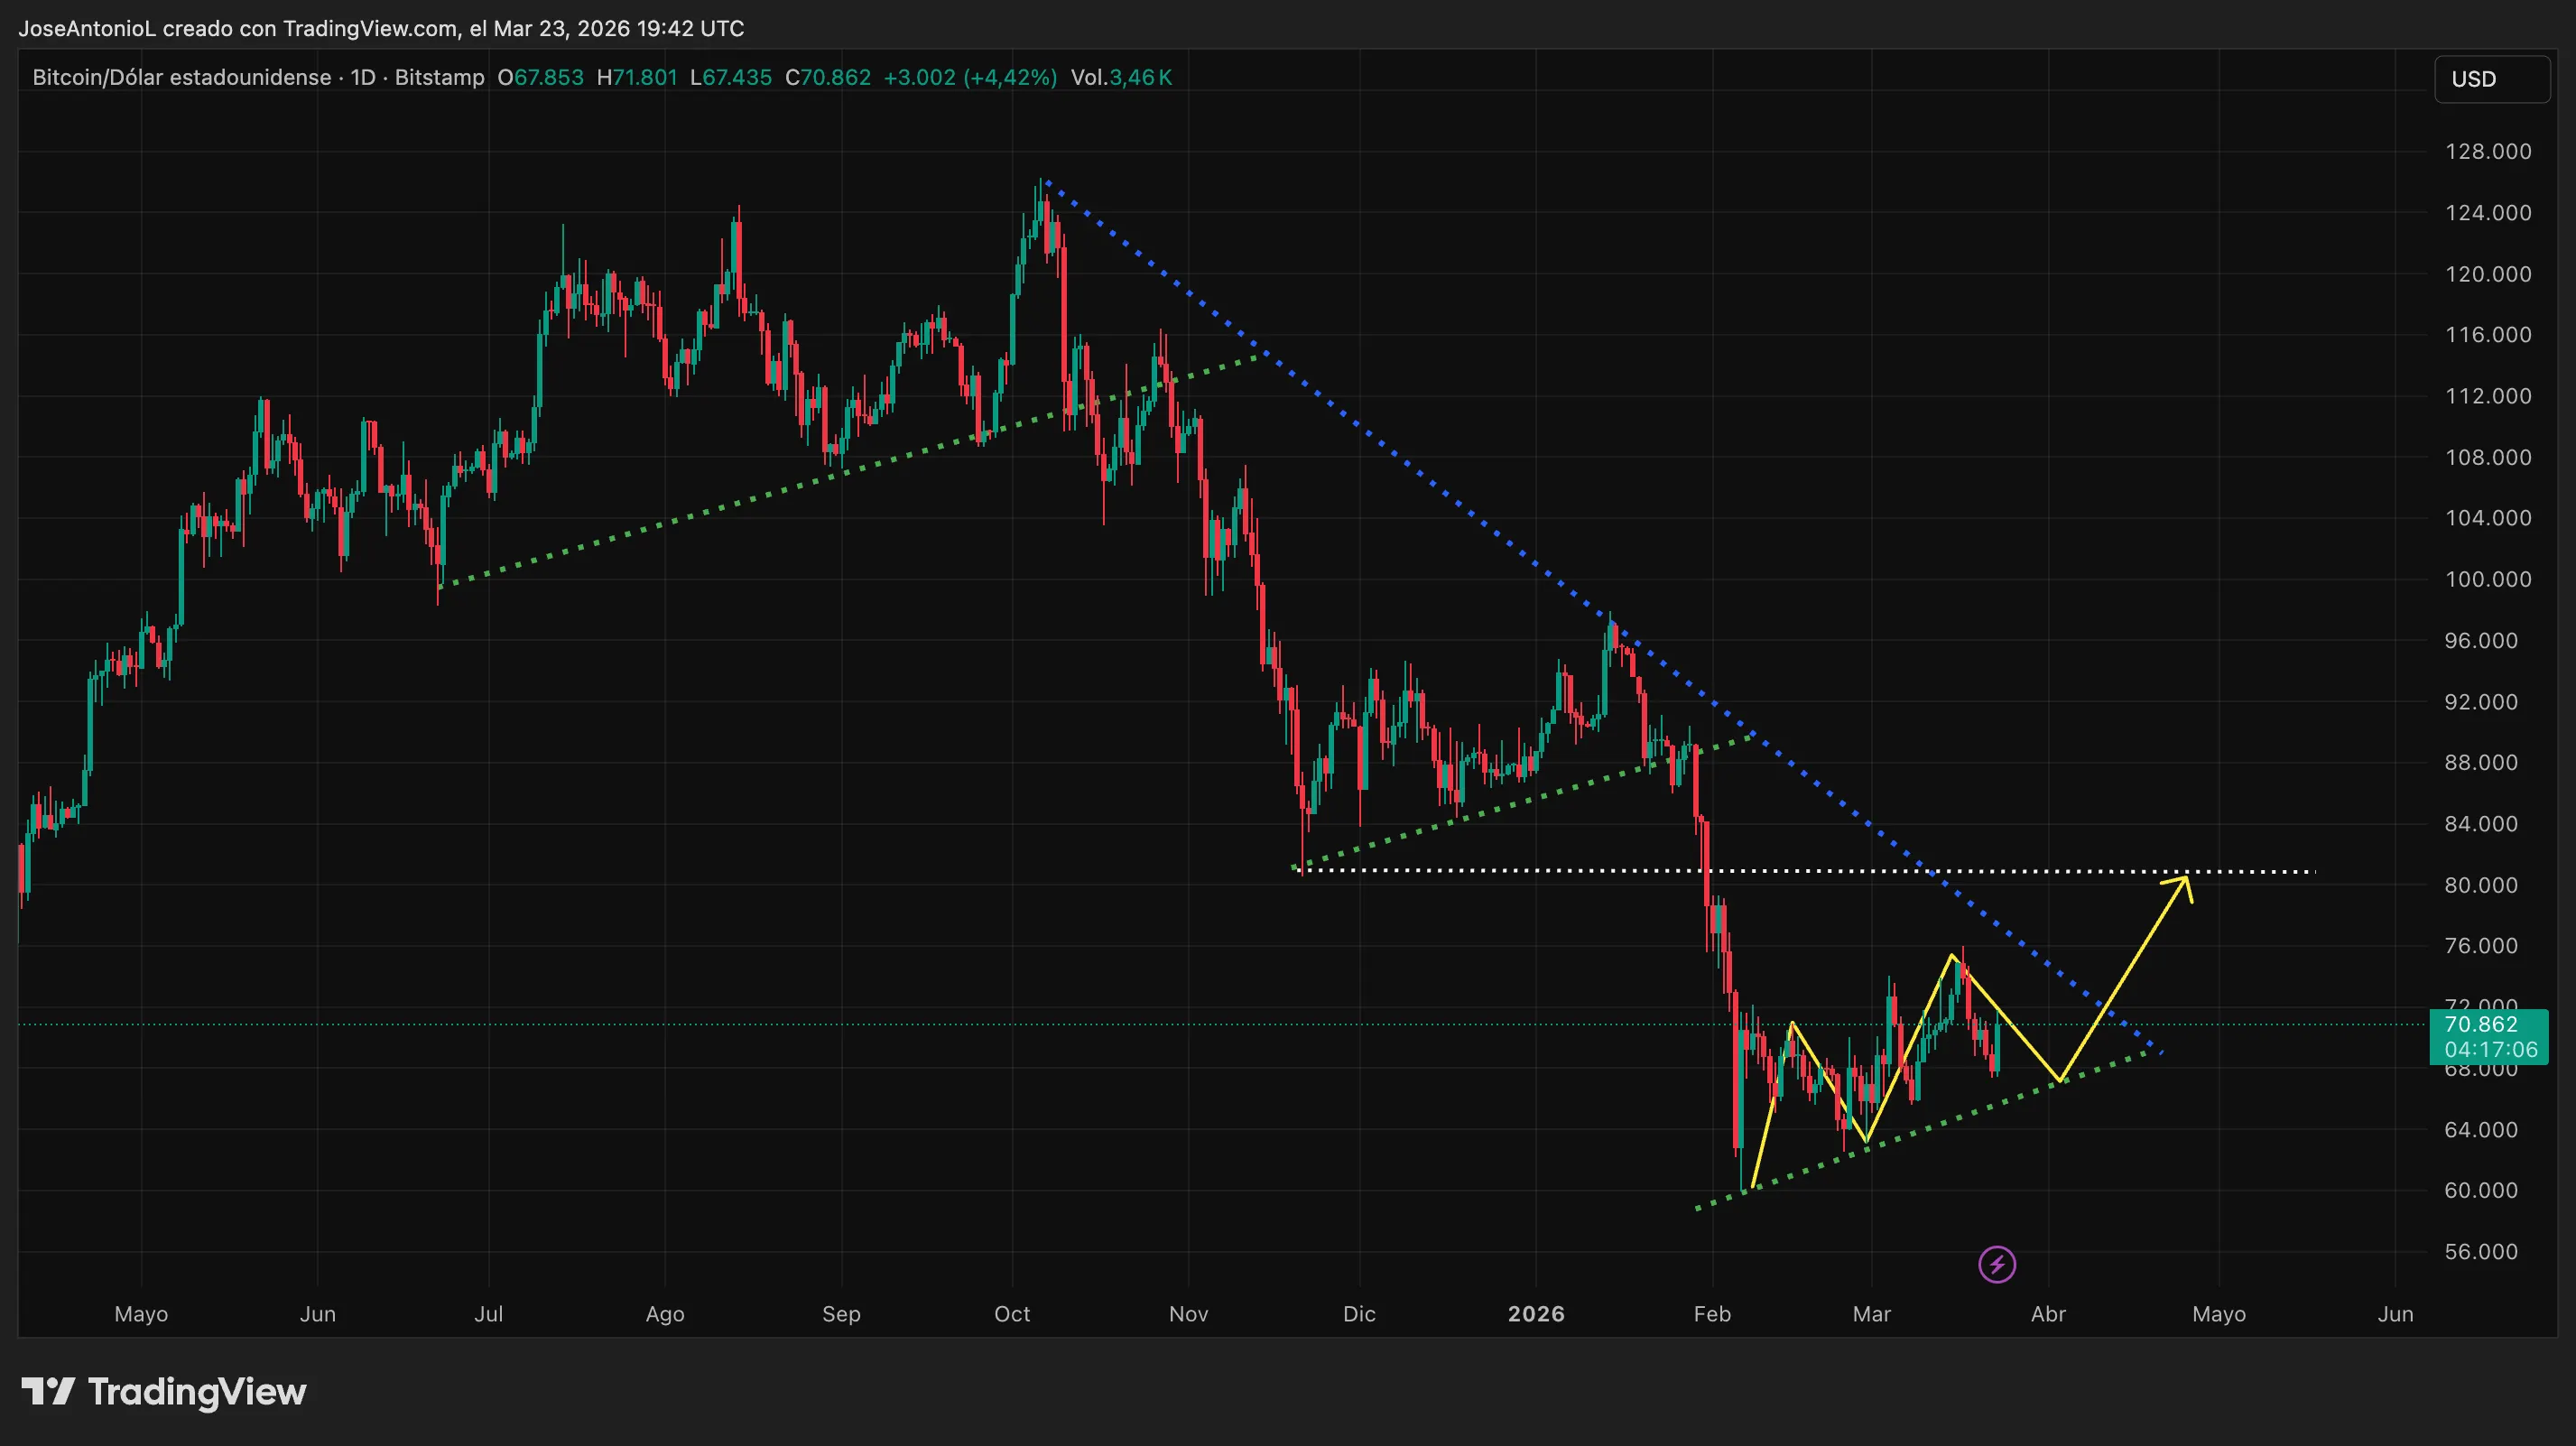
Task: Click the 2026 label on the time axis
Action: [x=1537, y=1314]
